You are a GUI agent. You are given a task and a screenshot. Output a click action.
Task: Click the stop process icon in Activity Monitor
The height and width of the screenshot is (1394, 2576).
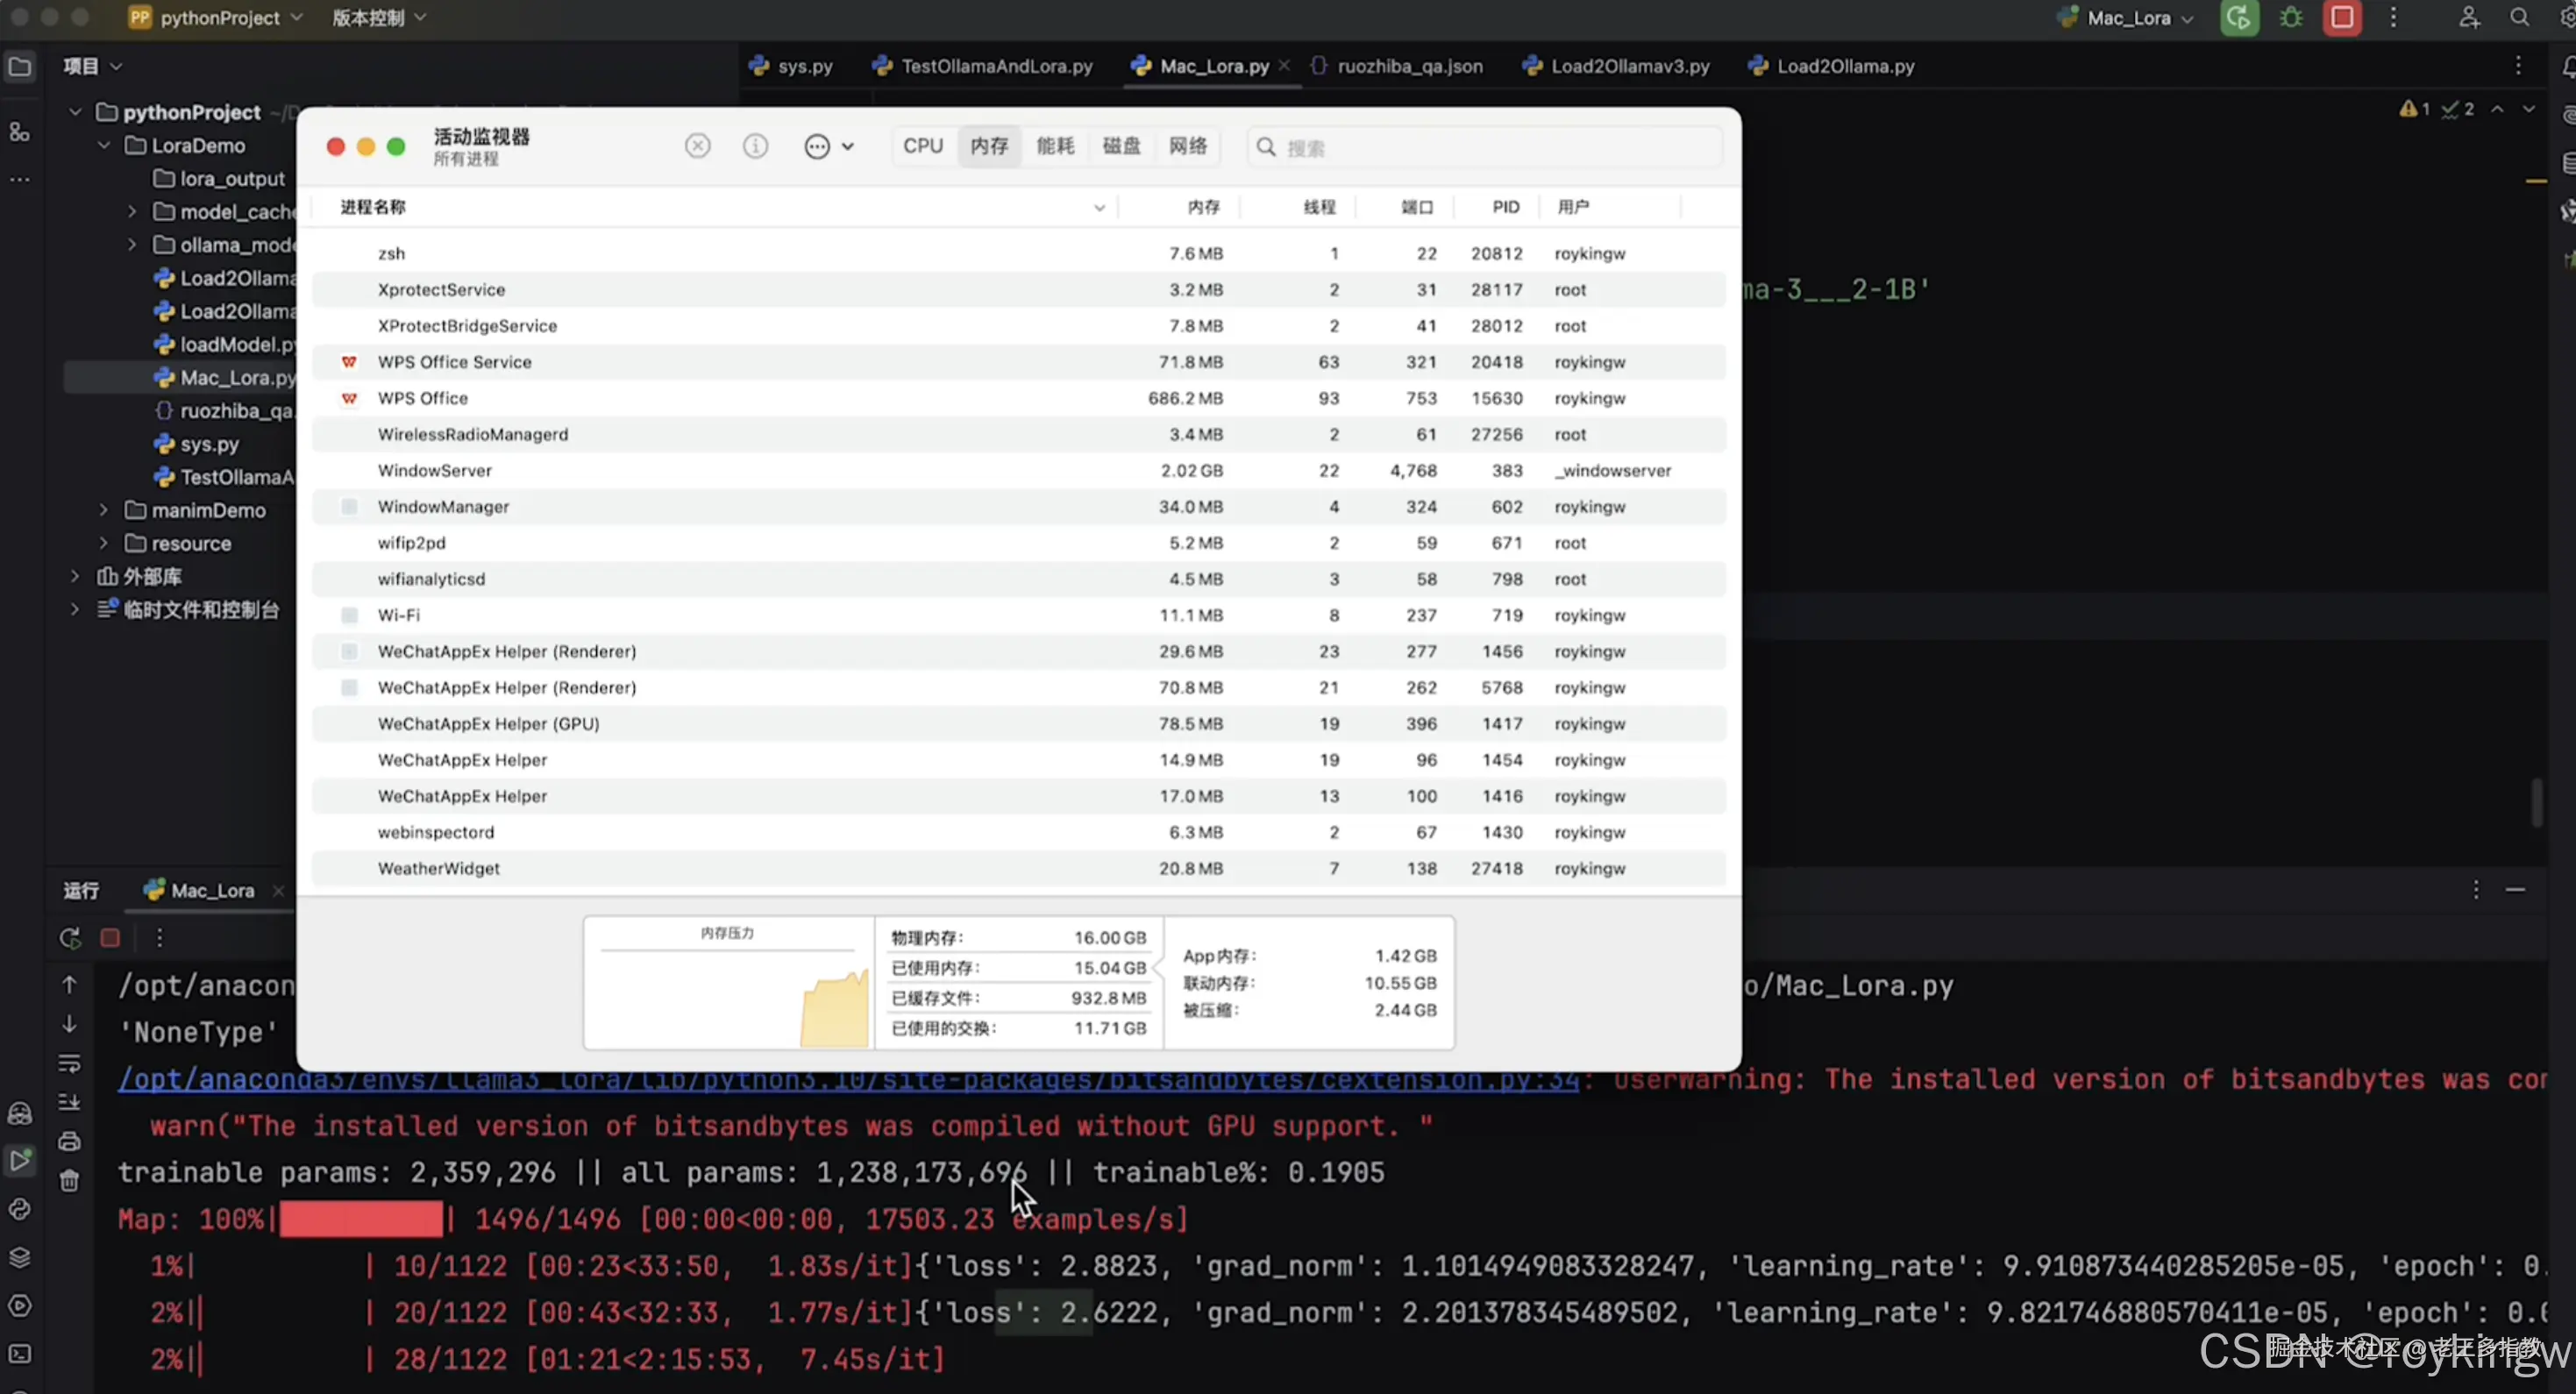697,147
